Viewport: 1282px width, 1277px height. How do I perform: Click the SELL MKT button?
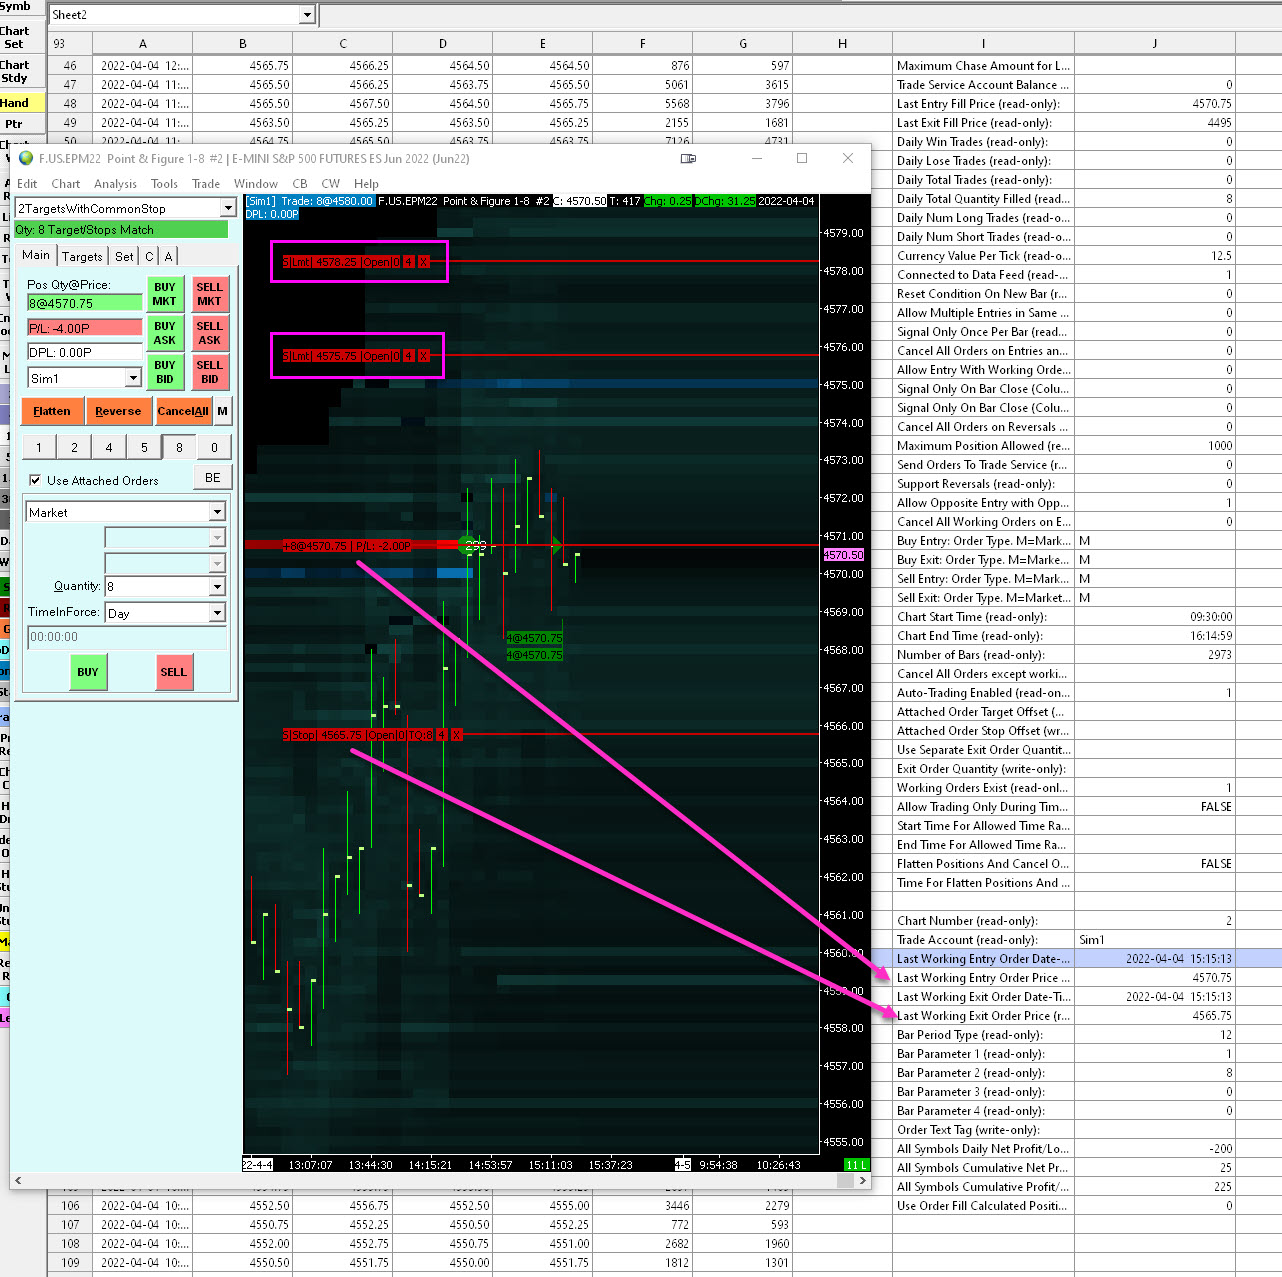209,294
